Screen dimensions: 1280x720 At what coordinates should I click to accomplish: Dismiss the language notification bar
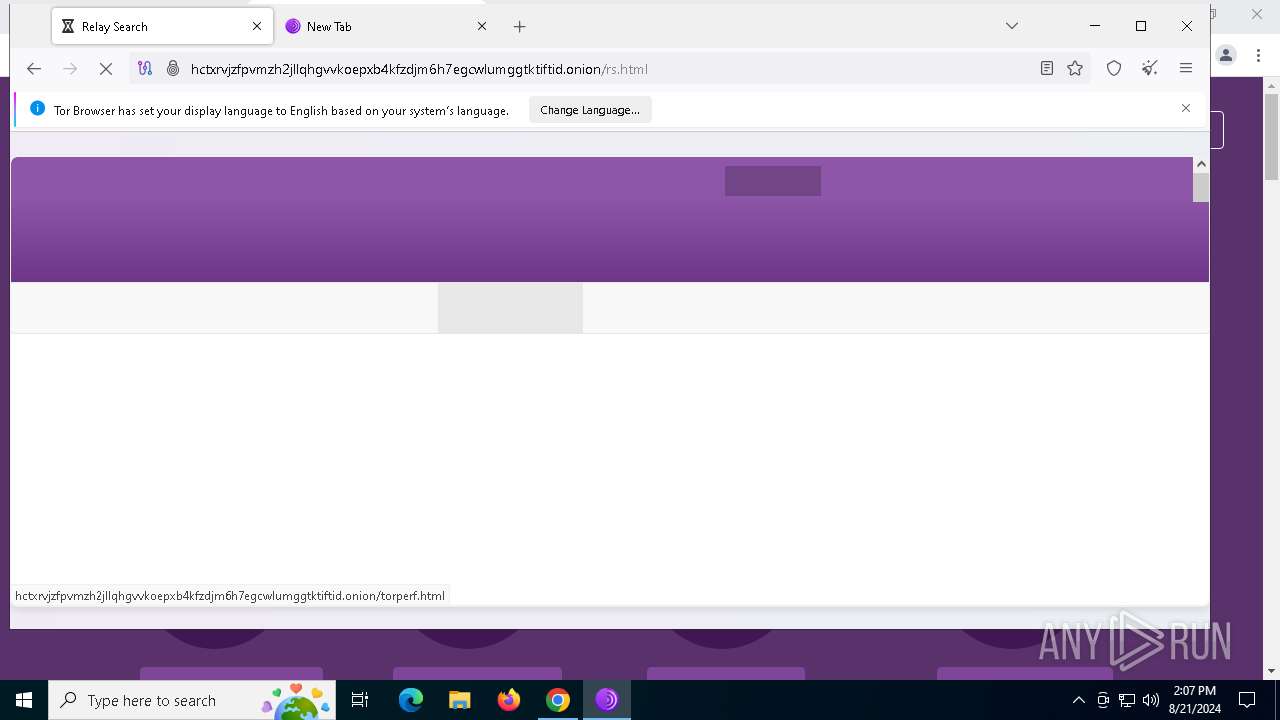1186,108
